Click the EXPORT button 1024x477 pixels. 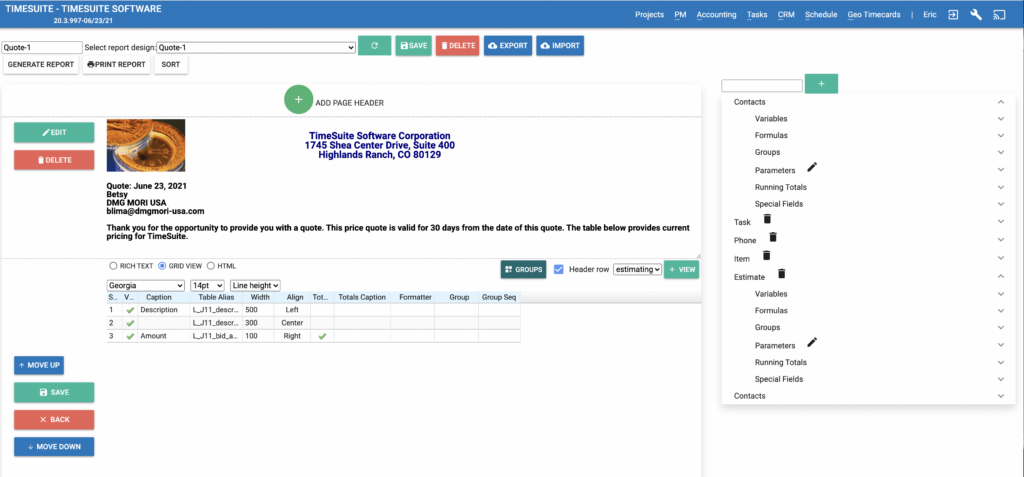pyautogui.click(x=507, y=46)
